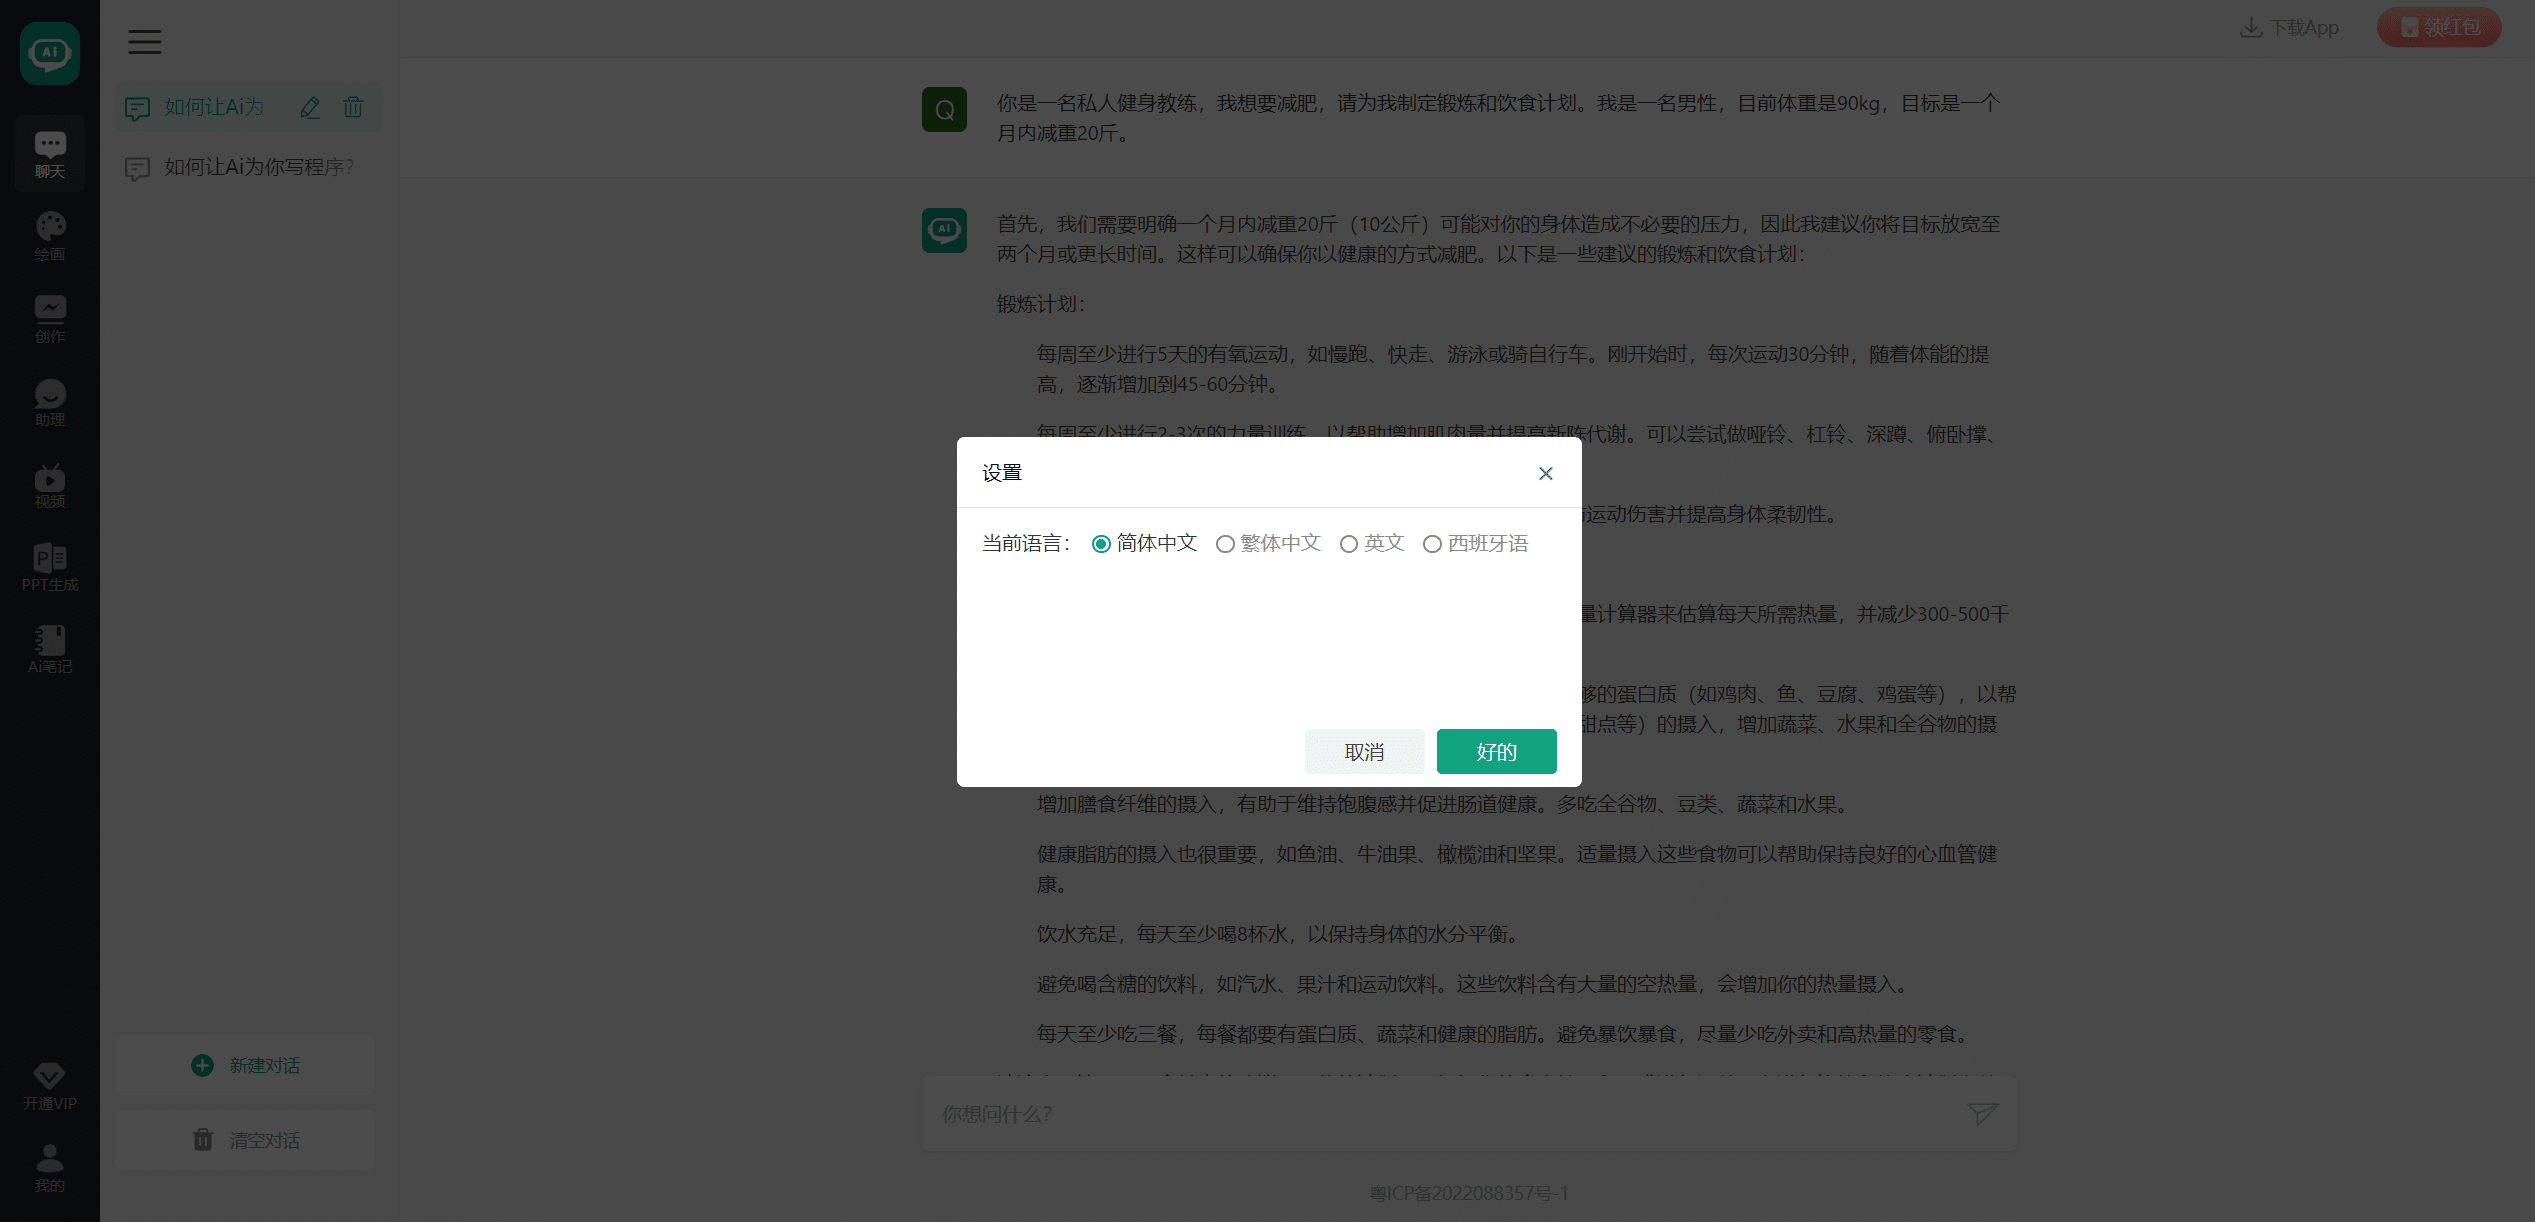Screen dimensions: 2535x1222
Task: Clear all chats via 清空对话
Action: [244, 1140]
